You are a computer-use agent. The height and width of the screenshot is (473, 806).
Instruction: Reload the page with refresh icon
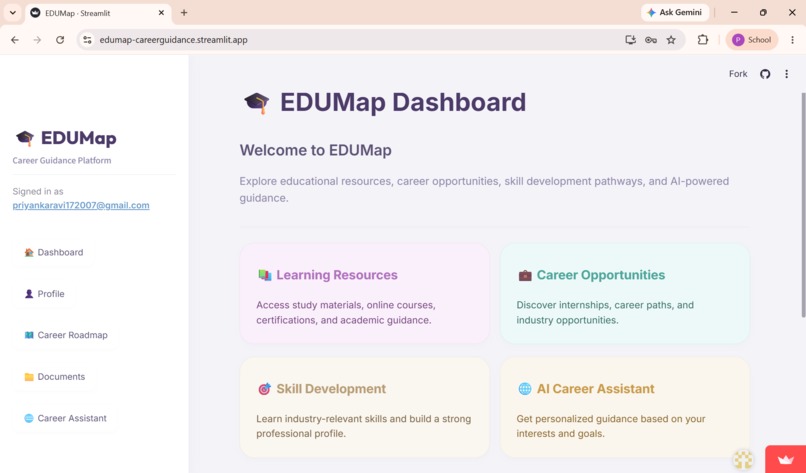click(60, 40)
